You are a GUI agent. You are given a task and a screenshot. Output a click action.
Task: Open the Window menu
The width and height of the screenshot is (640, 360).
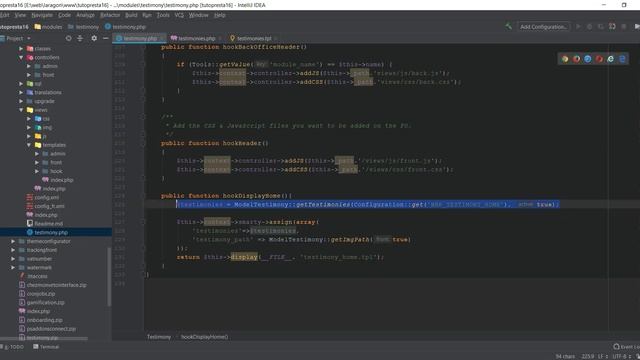click(x=198, y=15)
